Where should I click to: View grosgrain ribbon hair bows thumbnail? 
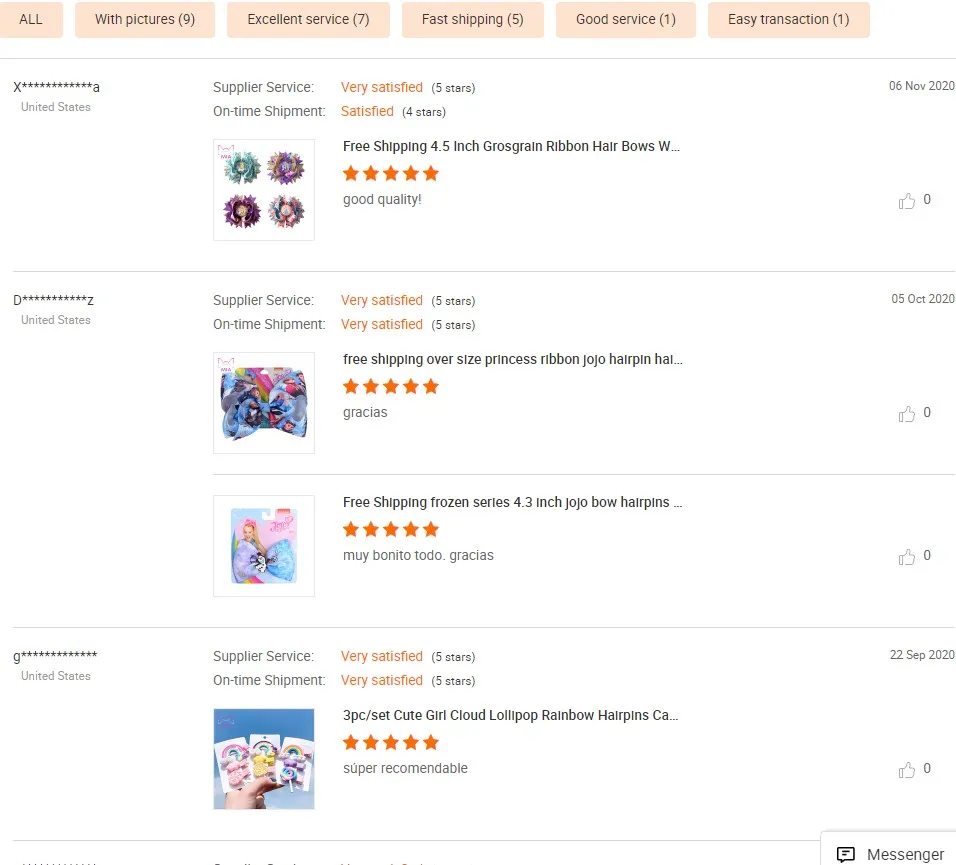pos(264,190)
